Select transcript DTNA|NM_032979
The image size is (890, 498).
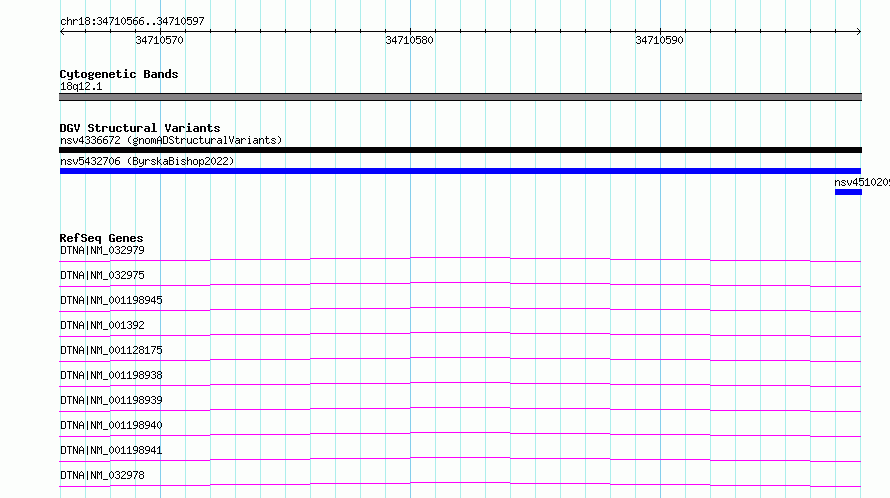(x=102, y=250)
